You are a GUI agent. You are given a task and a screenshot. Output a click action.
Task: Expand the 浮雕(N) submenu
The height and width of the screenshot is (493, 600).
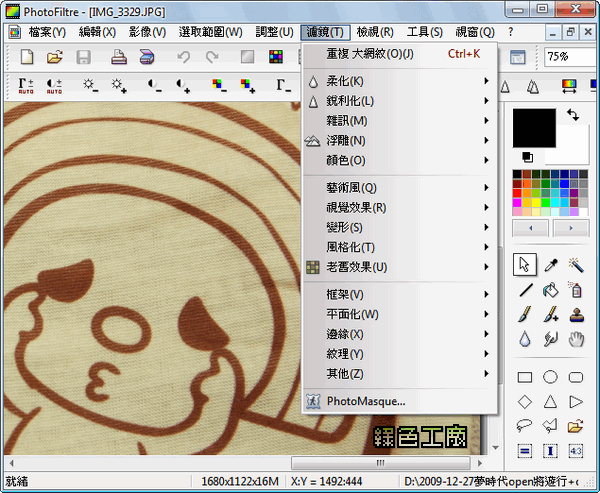tap(399, 141)
